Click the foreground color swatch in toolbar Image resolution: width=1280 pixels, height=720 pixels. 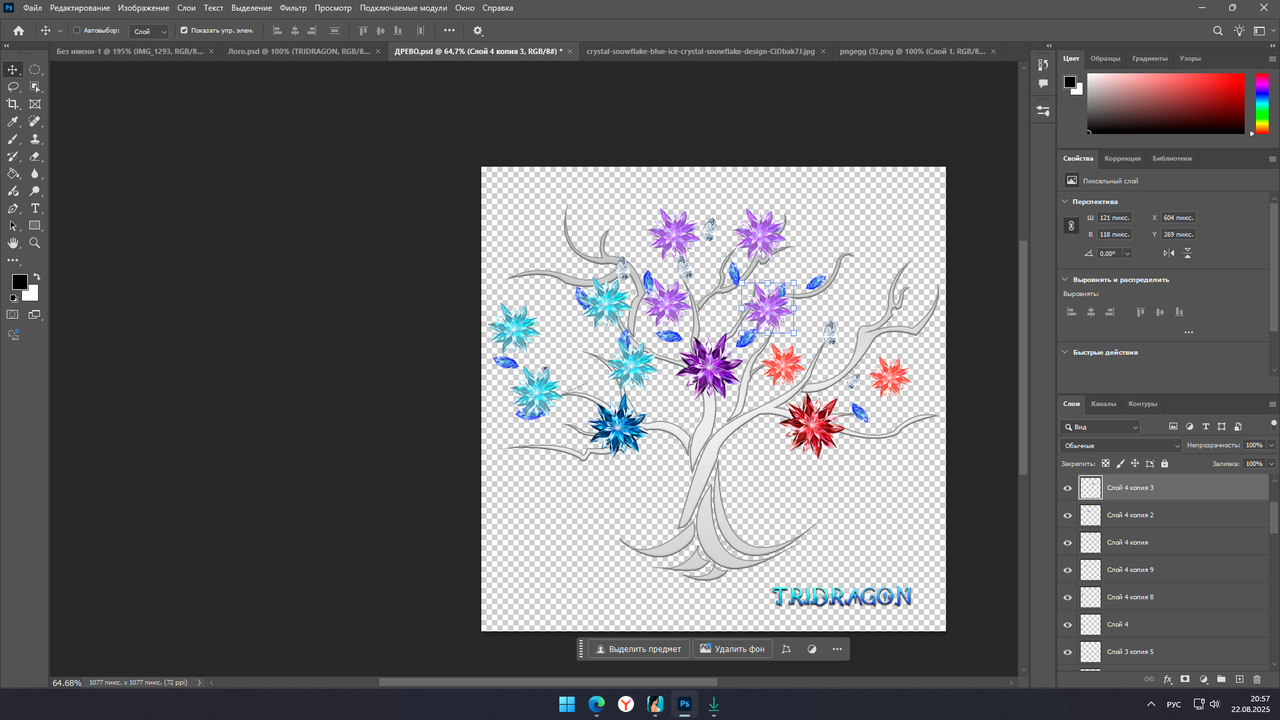[19, 282]
